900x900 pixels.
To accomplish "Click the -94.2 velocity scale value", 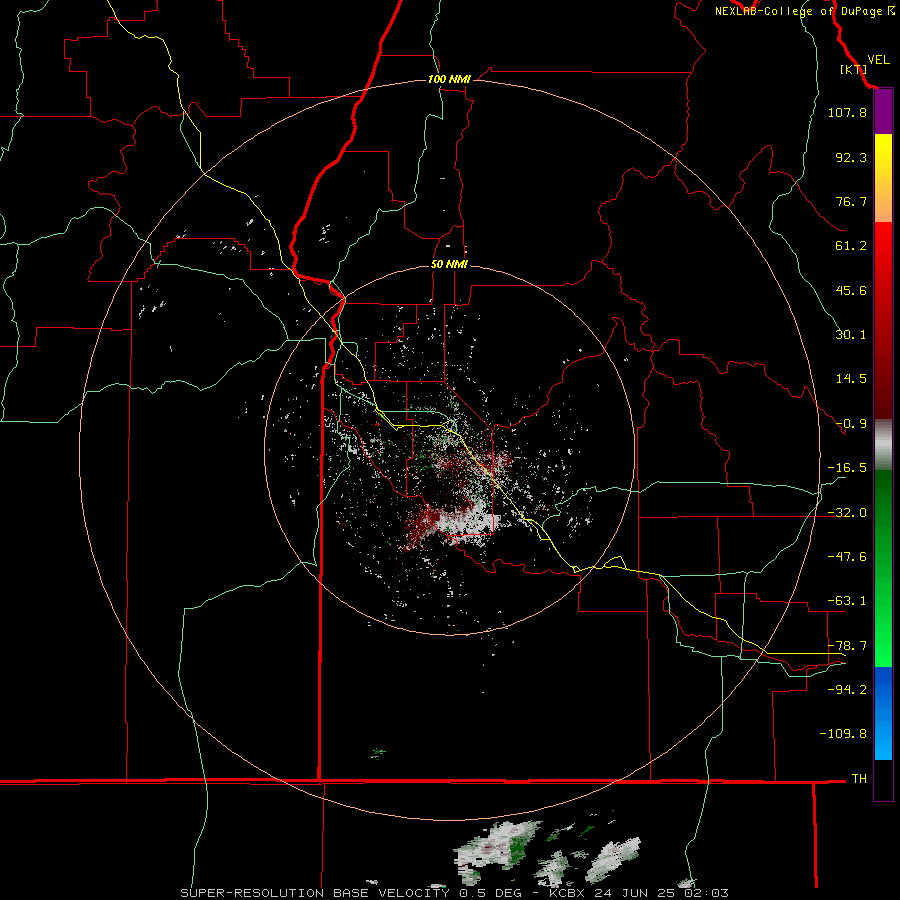I will click(x=847, y=690).
